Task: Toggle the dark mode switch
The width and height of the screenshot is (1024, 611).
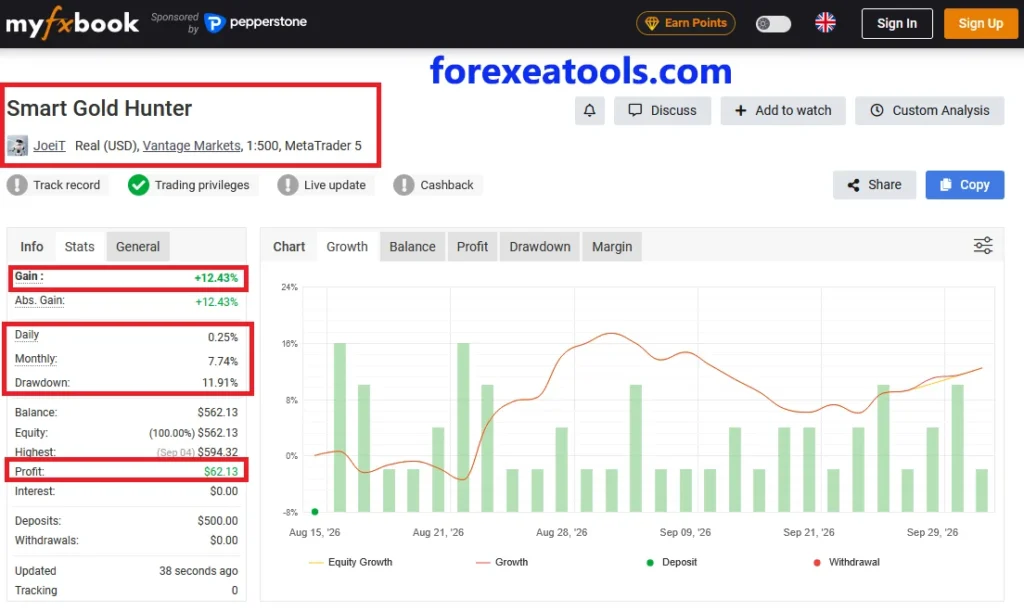Action: 773,24
